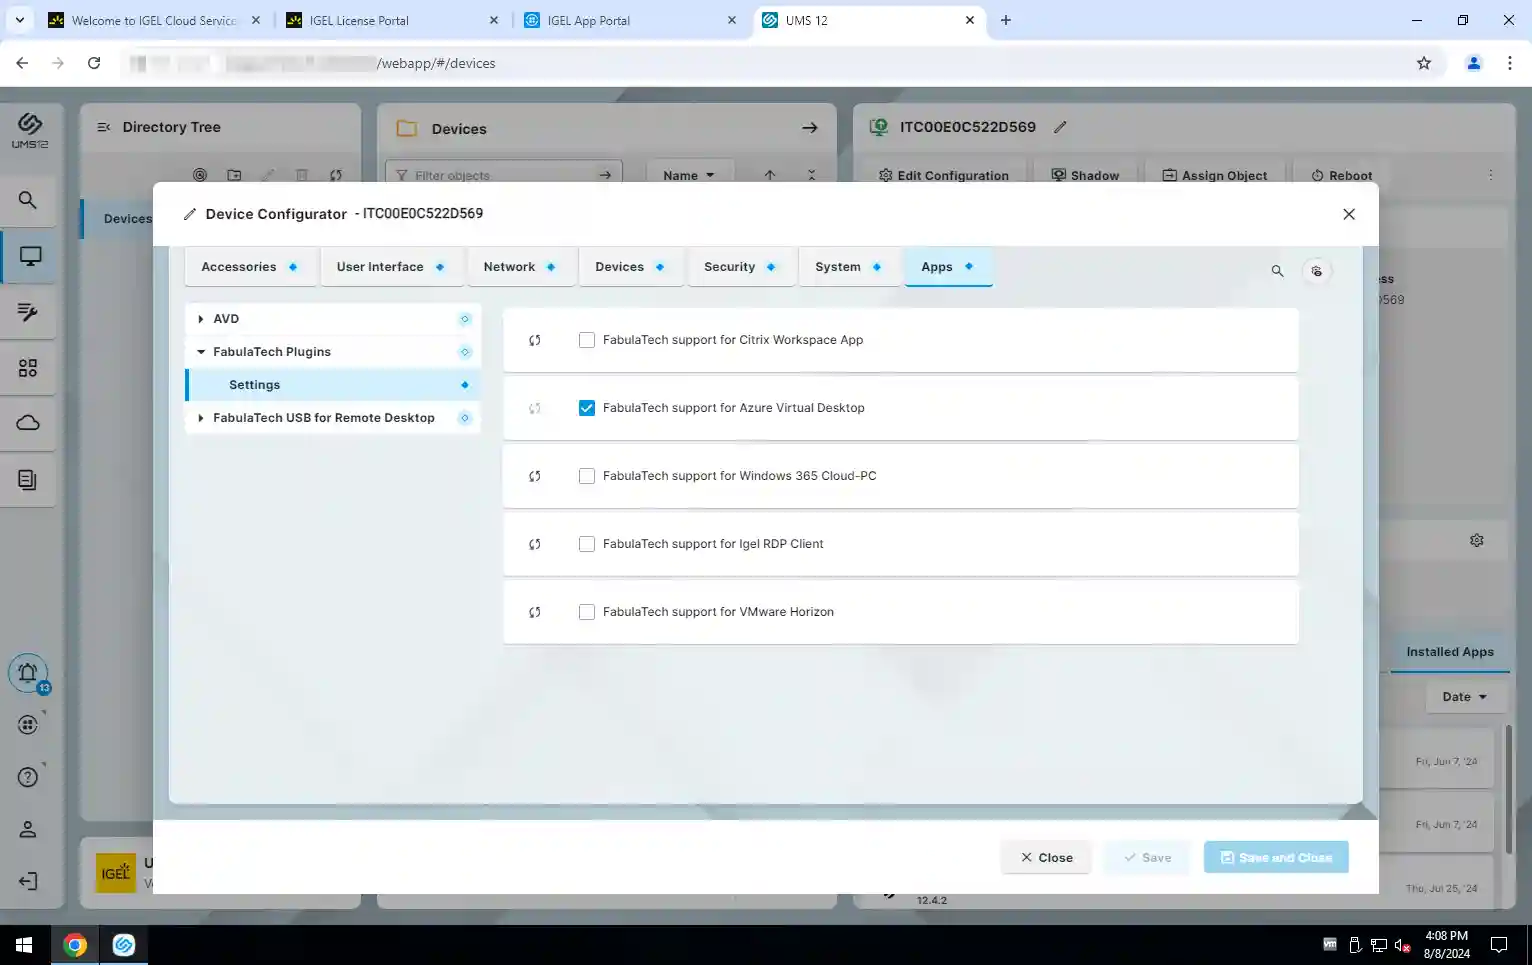This screenshot has width=1532, height=965.
Task: Enable FabulaTech support for Citrix Workspace App
Action: [587, 340]
